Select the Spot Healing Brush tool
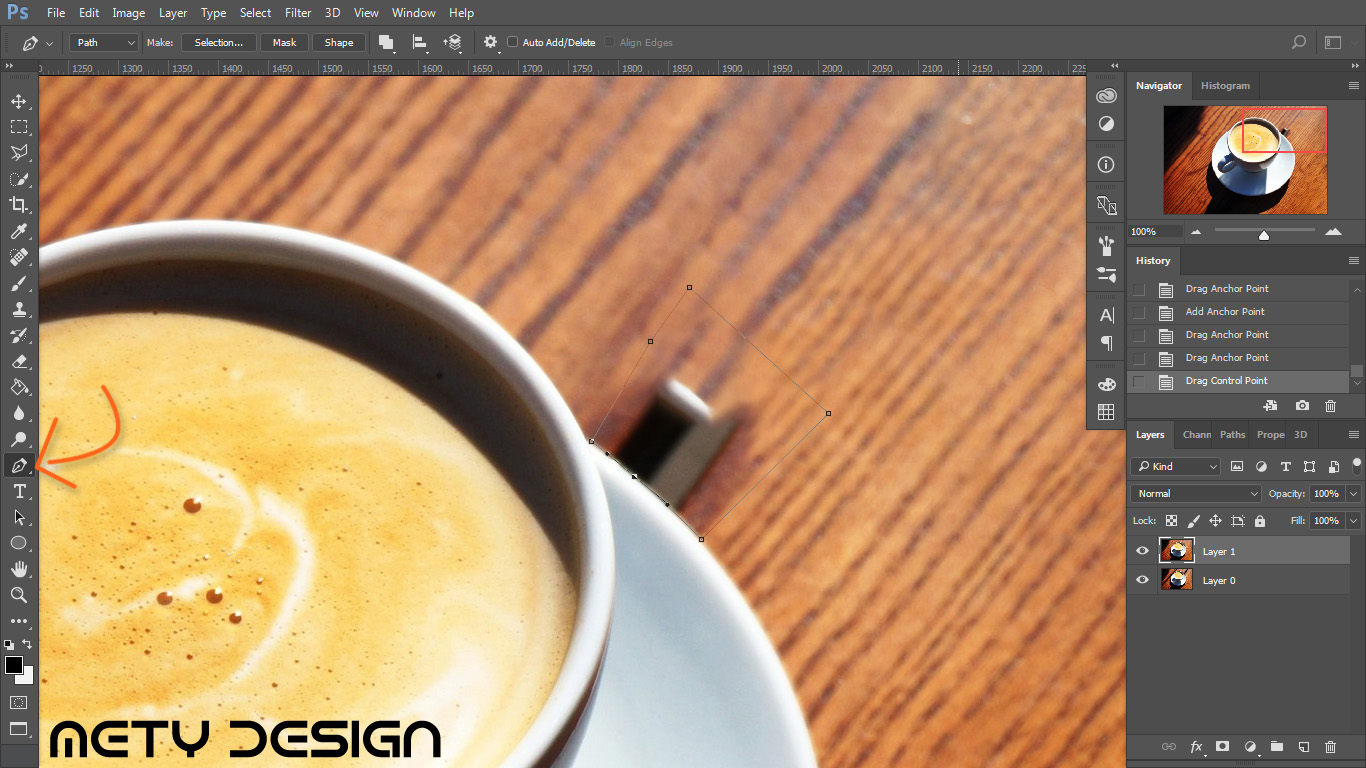The height and width of the screenshot is (768, 1366). [19, 257]
